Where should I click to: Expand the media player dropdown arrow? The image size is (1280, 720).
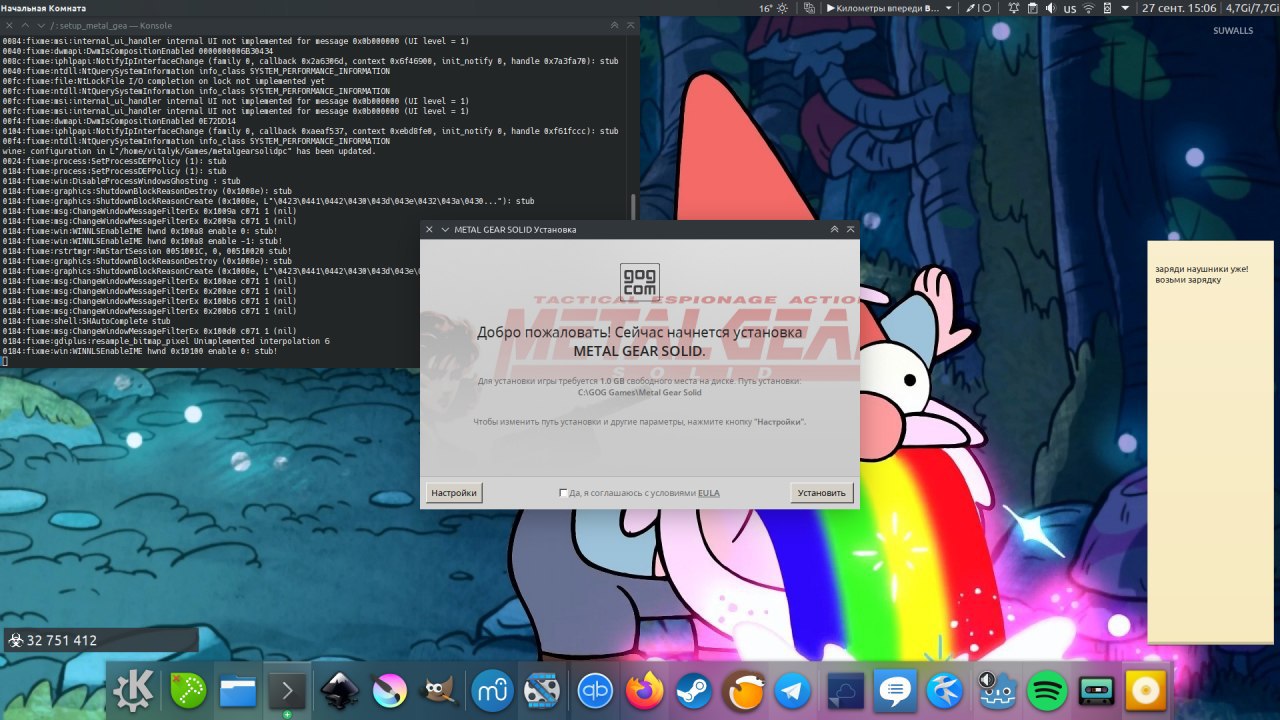(948, 8)
